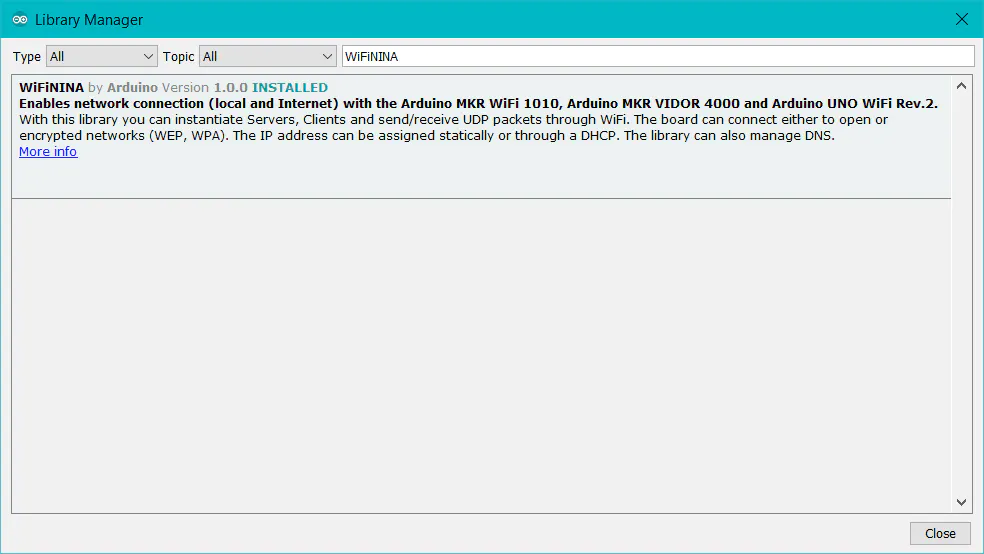The height and width of the screenshot is (554, 984).
Task: Click the bold description starting with Enables network connection
Action: tap(478, 104)
